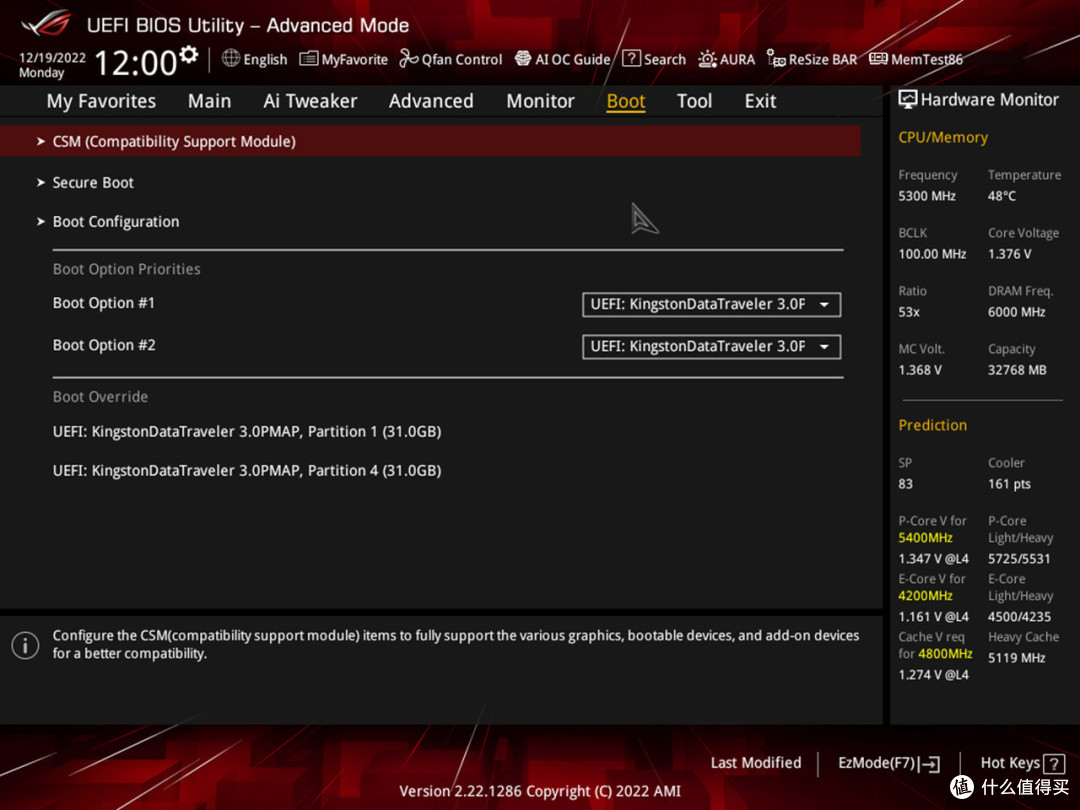Viewport: 1080px width, 810px height.
Task: Expand CSM (Compatibility Support Module)
Action: tap(430, 141)
